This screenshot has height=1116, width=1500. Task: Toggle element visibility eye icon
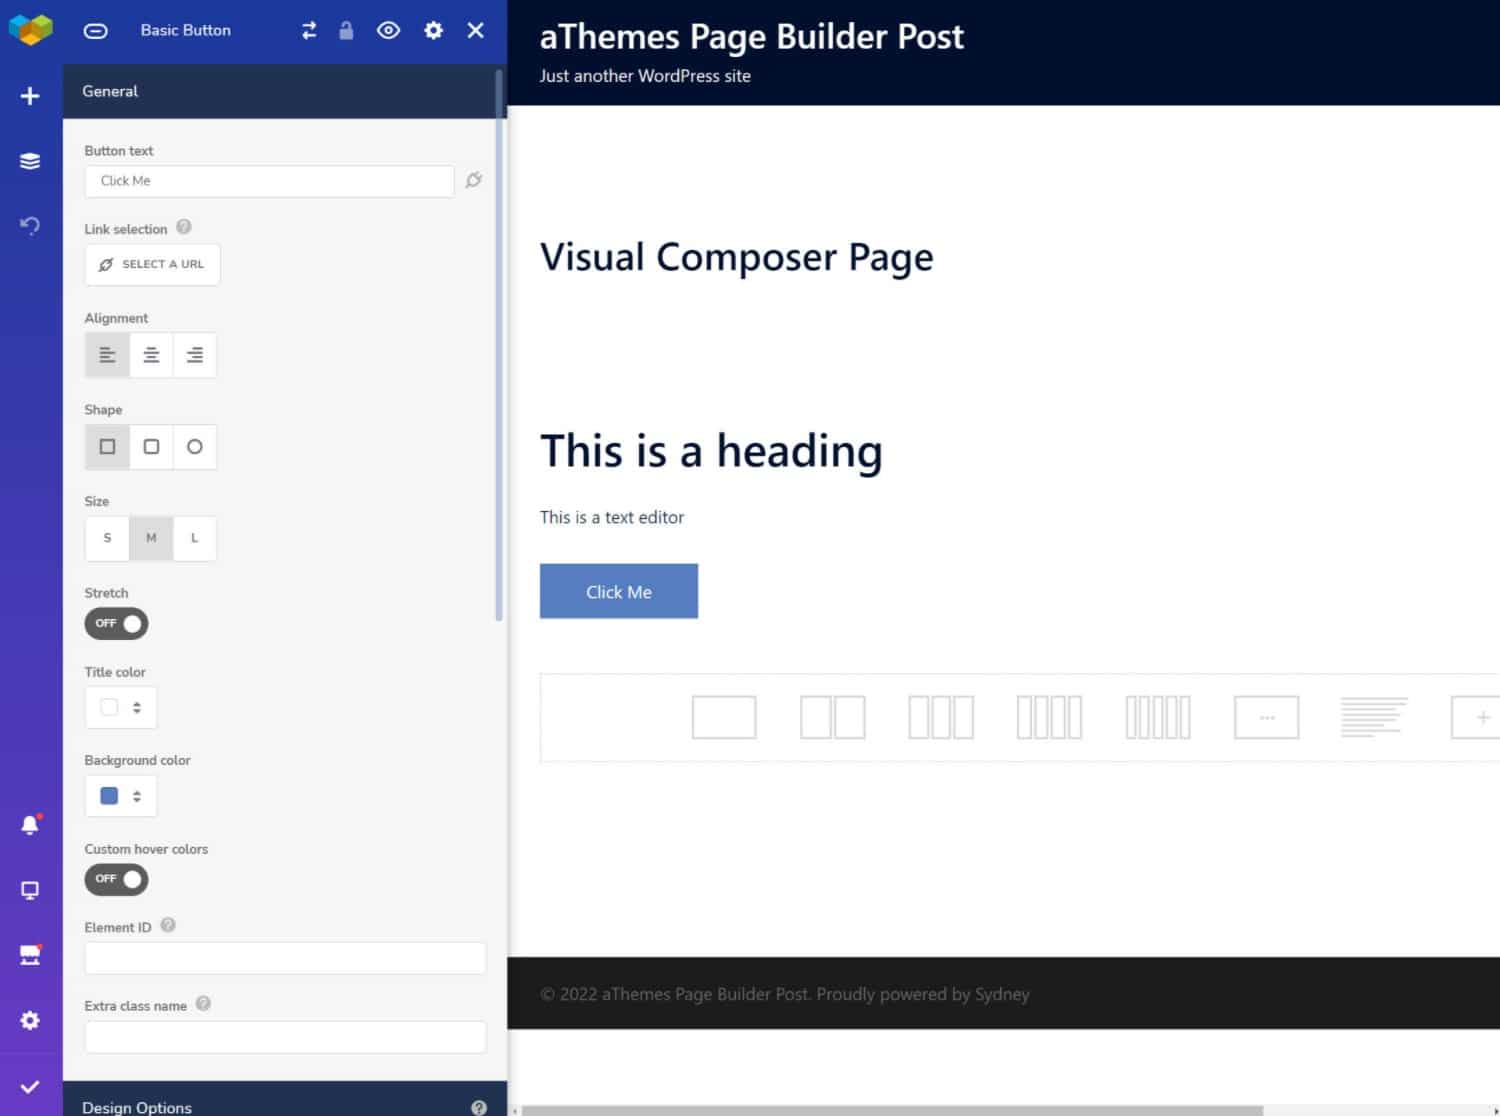[x=389, y=30]
